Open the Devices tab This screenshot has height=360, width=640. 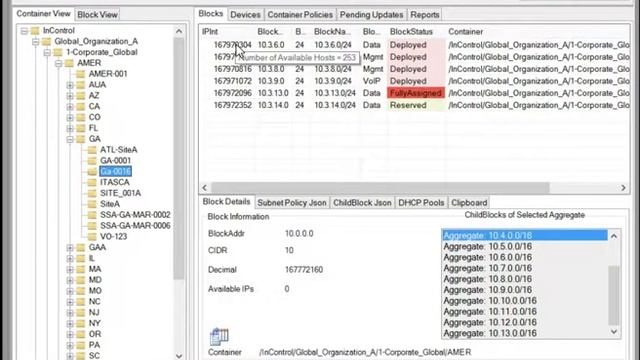tap(245, 15)
